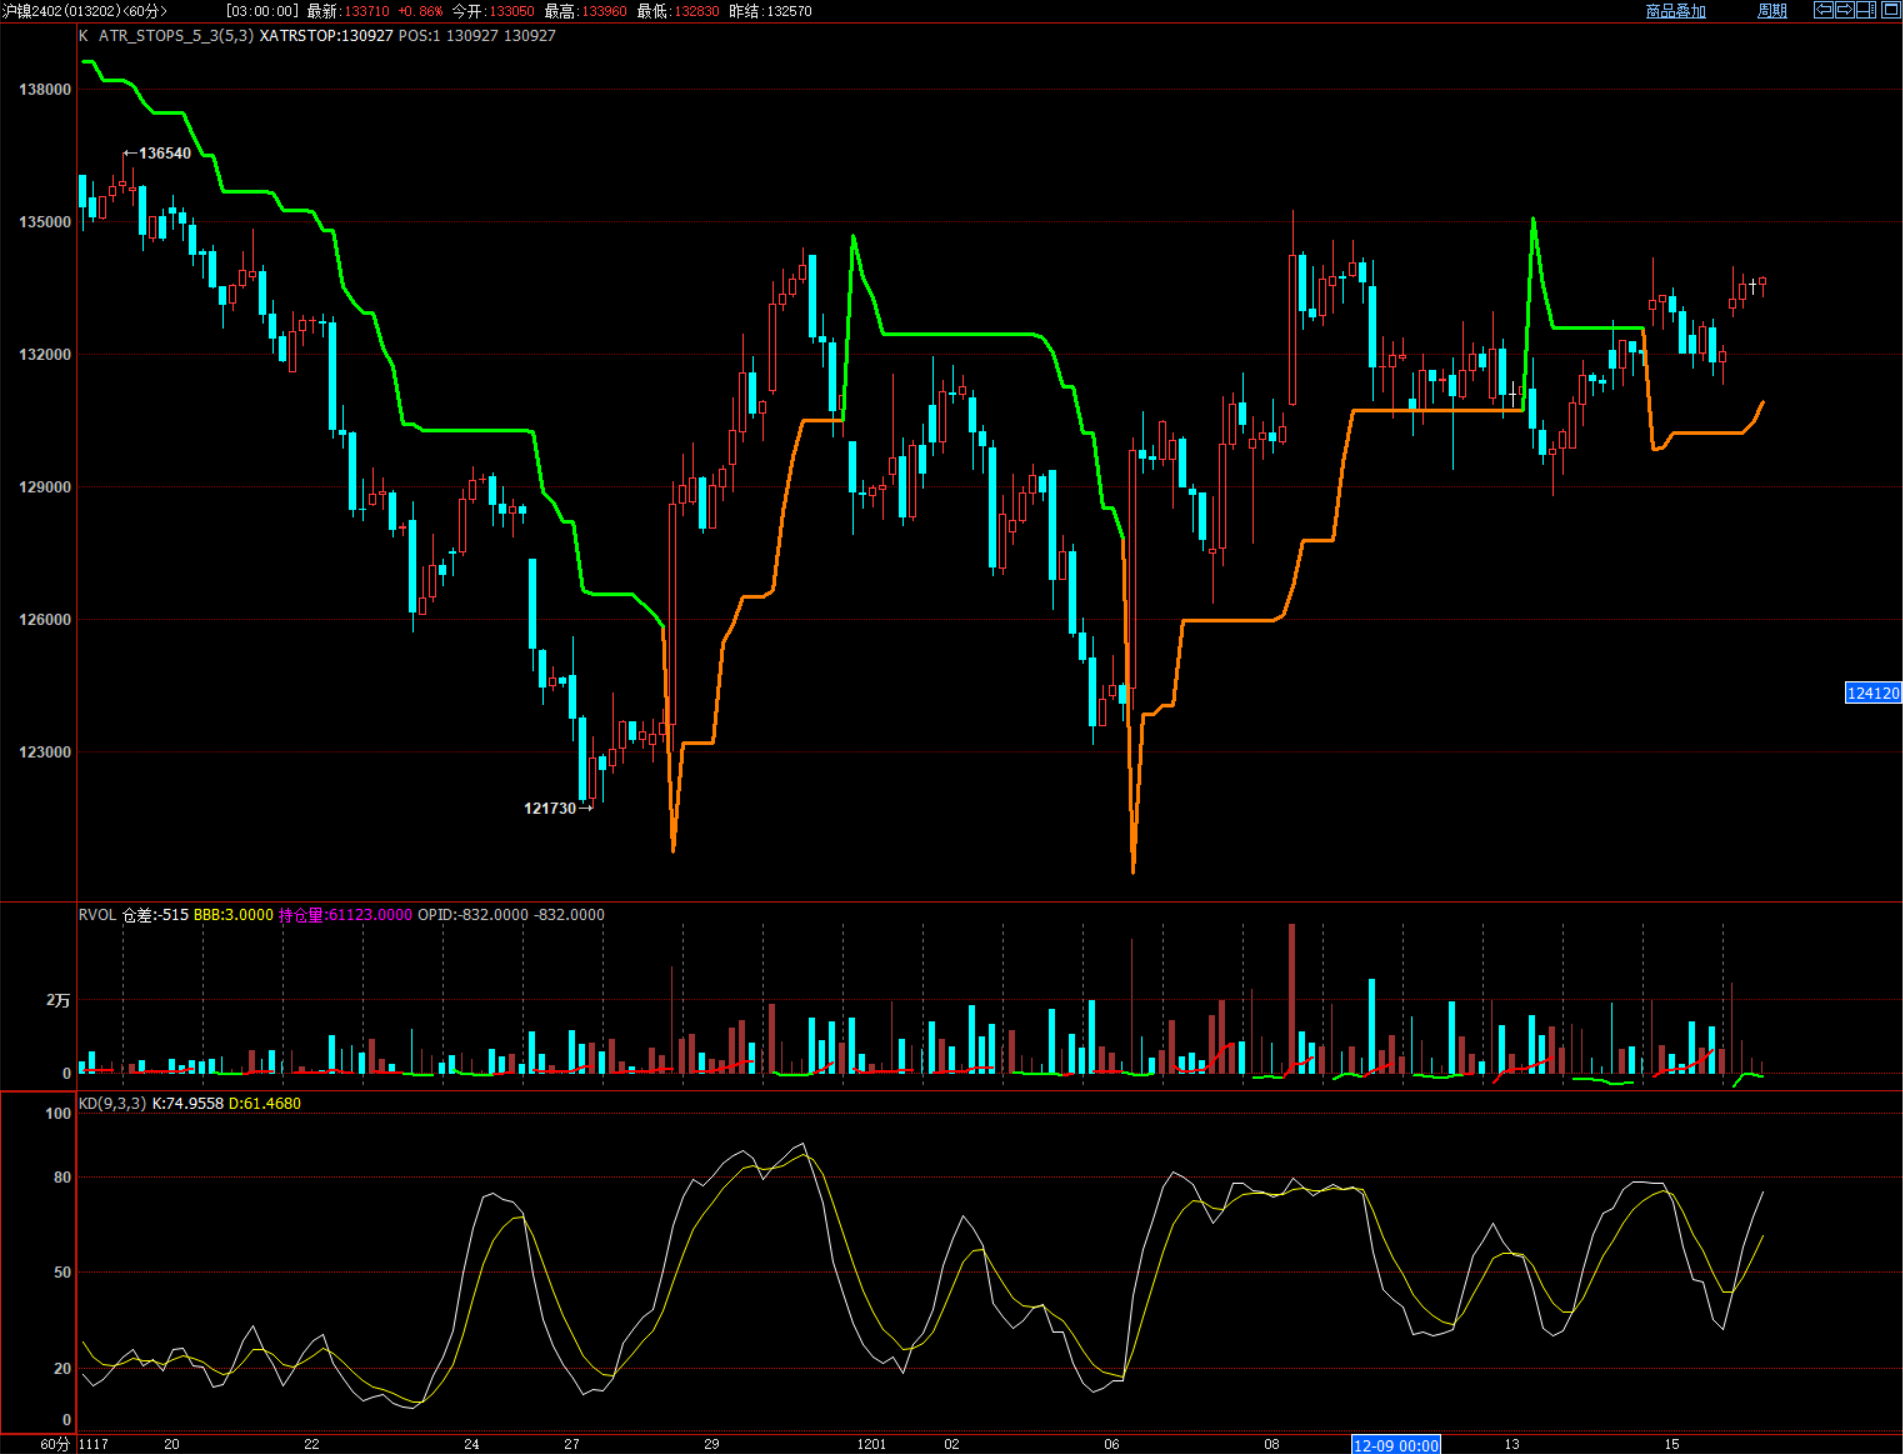Image resolution: width=1903 pixels, height=1454 pixels.
Task: Click the blue 124120 price tag
Action: point(1872,693)
